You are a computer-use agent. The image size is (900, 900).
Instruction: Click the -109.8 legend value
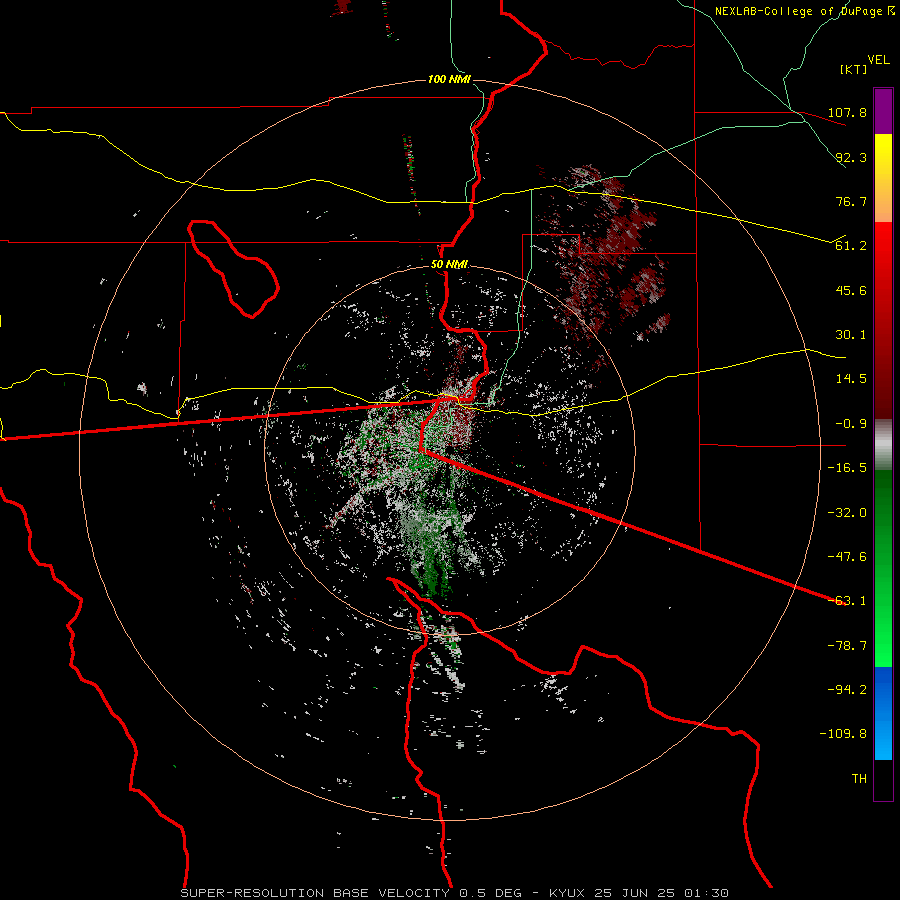pos(843,734)
